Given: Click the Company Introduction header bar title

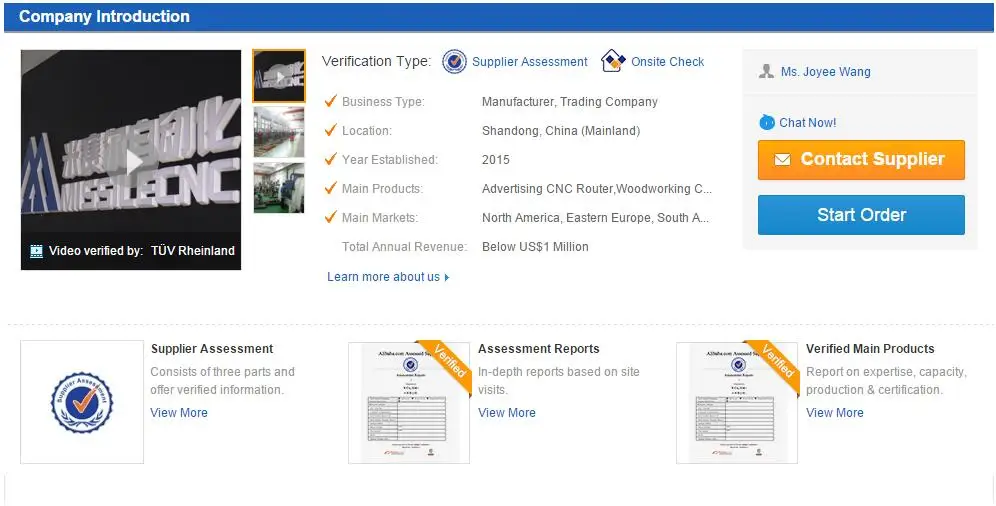Looking at the screenshot, I should tap(104, 17).
